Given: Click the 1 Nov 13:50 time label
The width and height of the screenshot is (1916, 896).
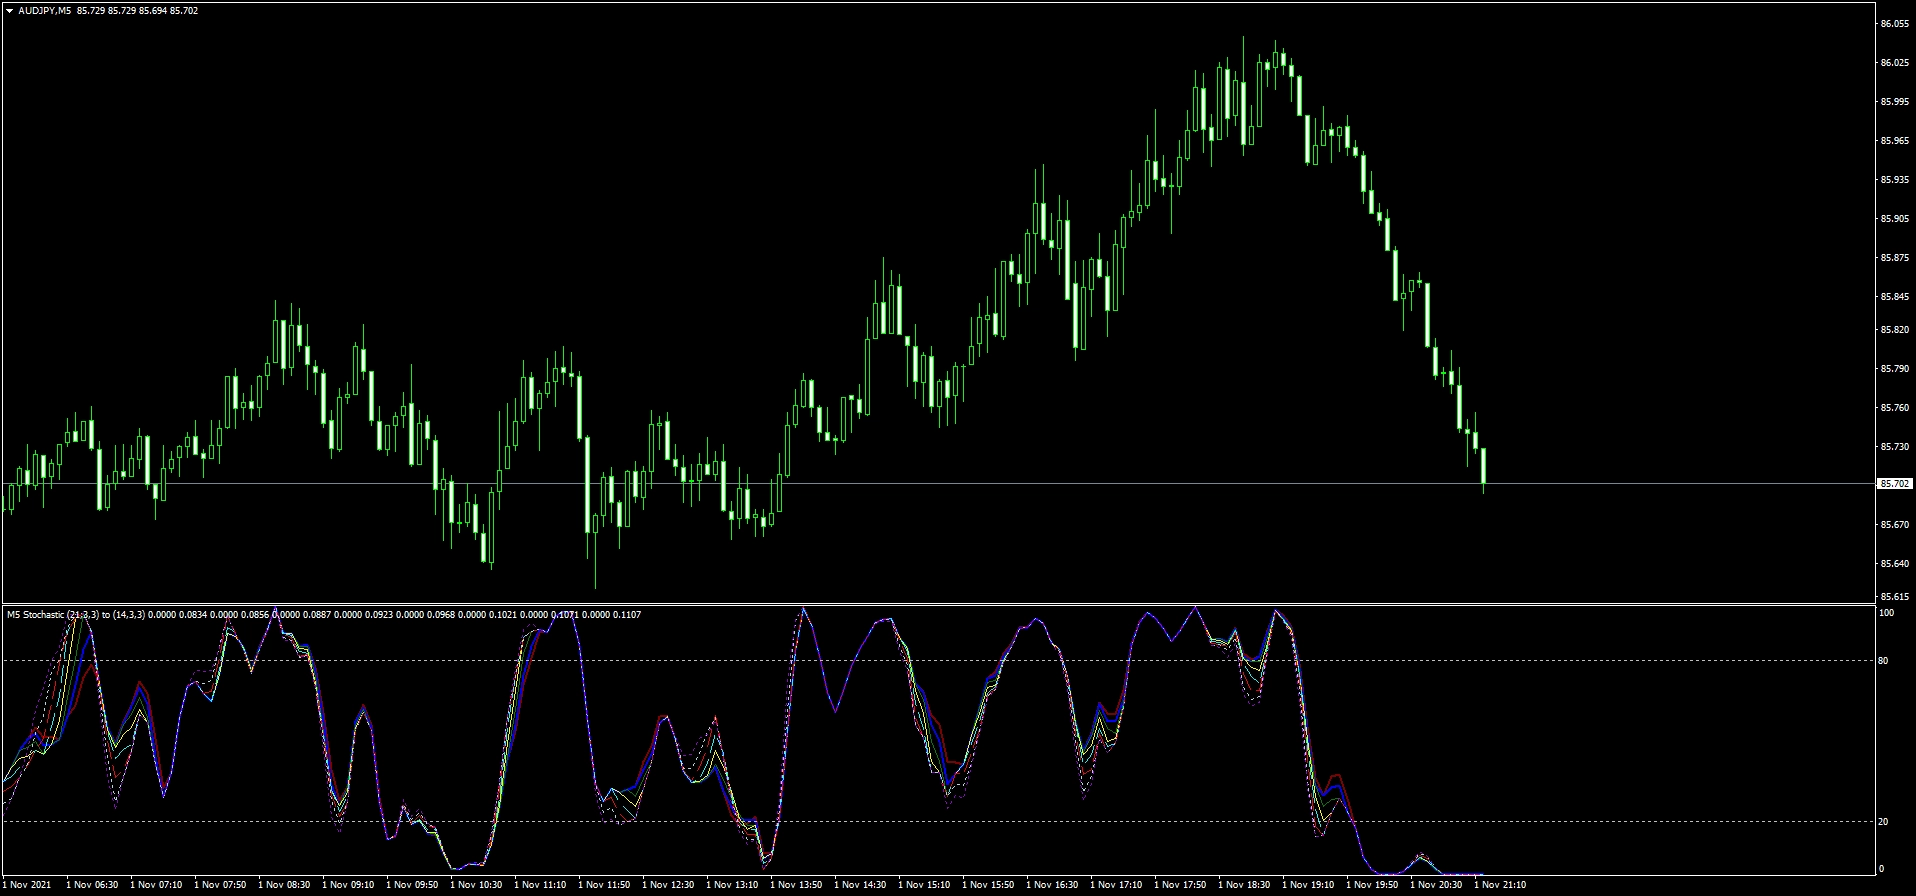Looking at the screenshot, I should click(x=796, y=885).
